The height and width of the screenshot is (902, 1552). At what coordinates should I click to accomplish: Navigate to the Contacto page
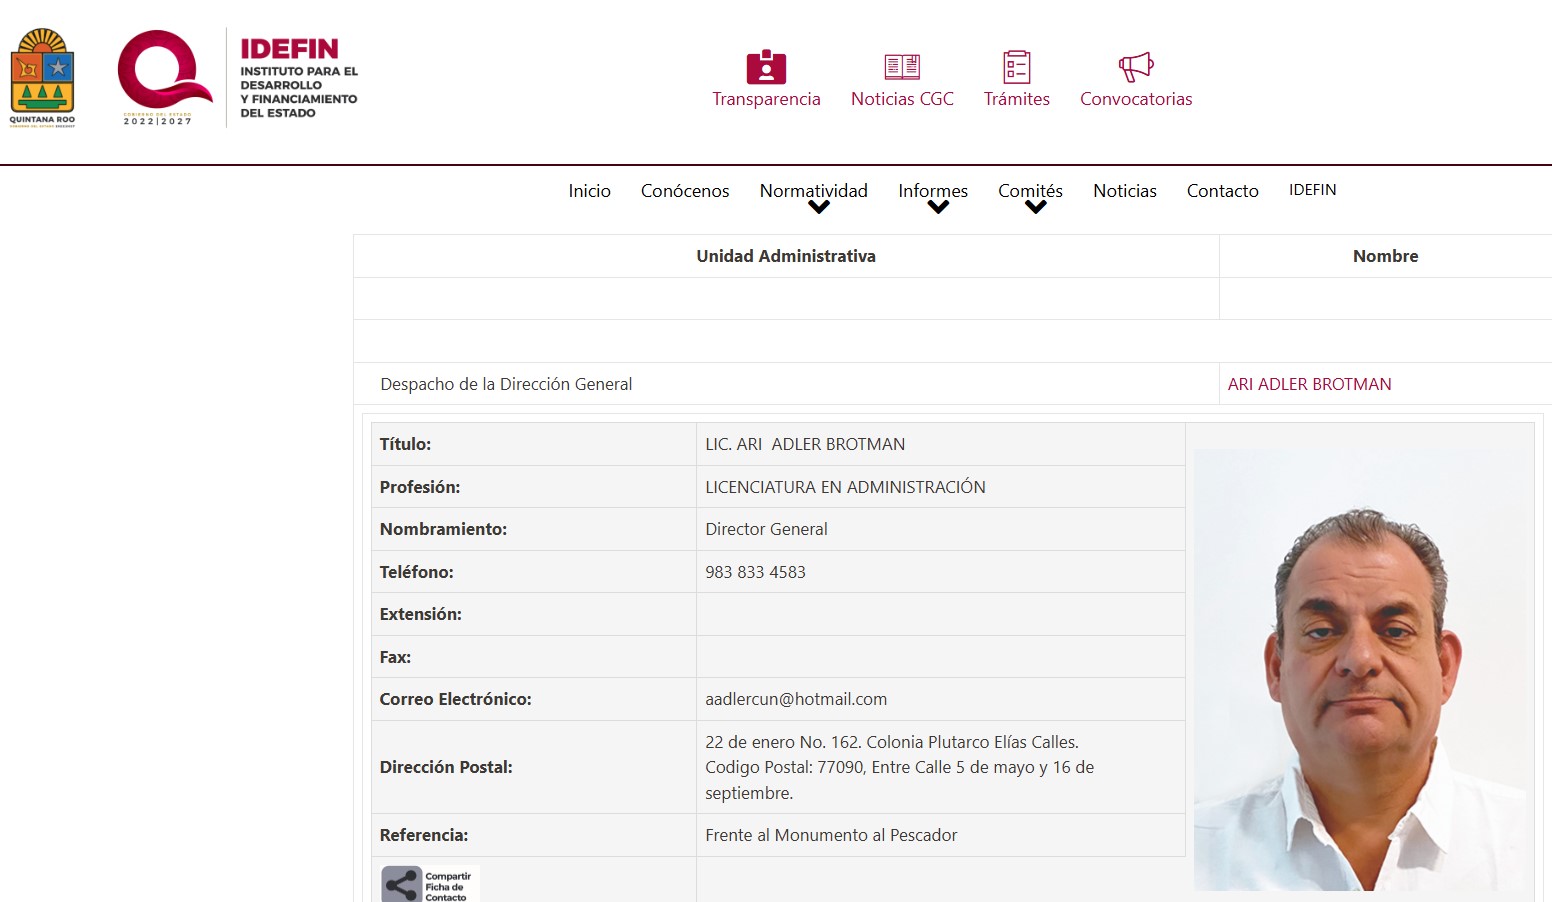pos(1222,191)
